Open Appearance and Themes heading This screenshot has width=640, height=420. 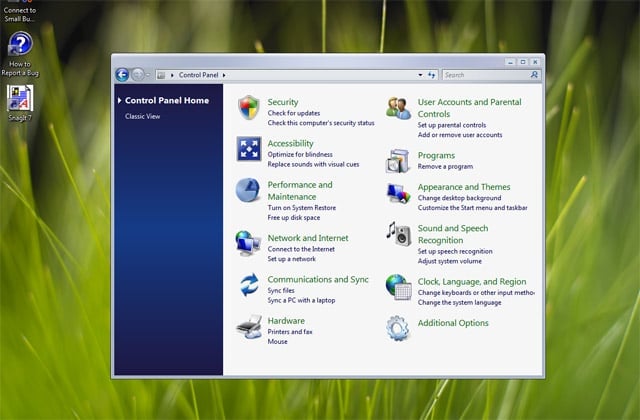coord(464,187)
